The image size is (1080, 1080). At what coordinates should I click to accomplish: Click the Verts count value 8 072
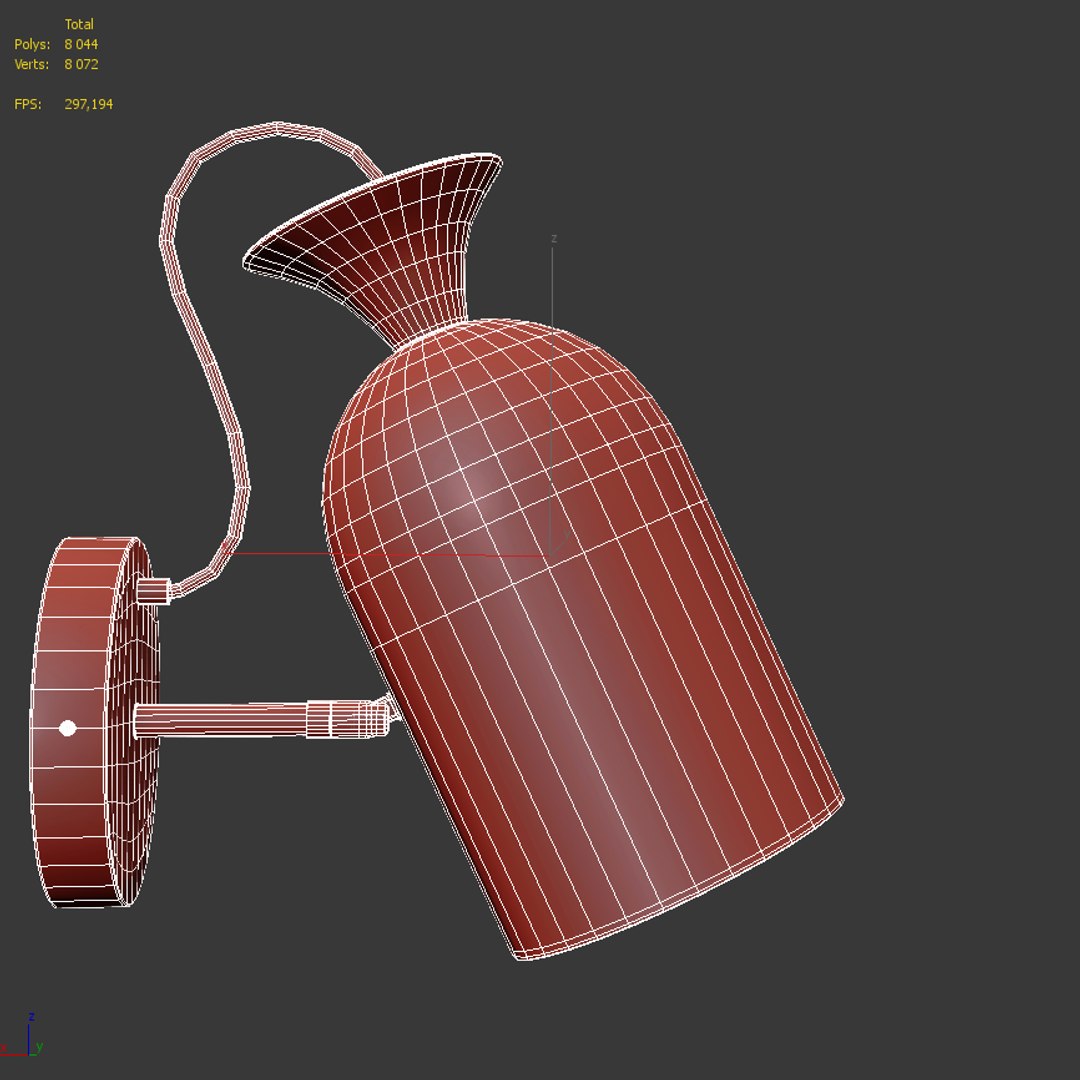(x=81, y=64)
